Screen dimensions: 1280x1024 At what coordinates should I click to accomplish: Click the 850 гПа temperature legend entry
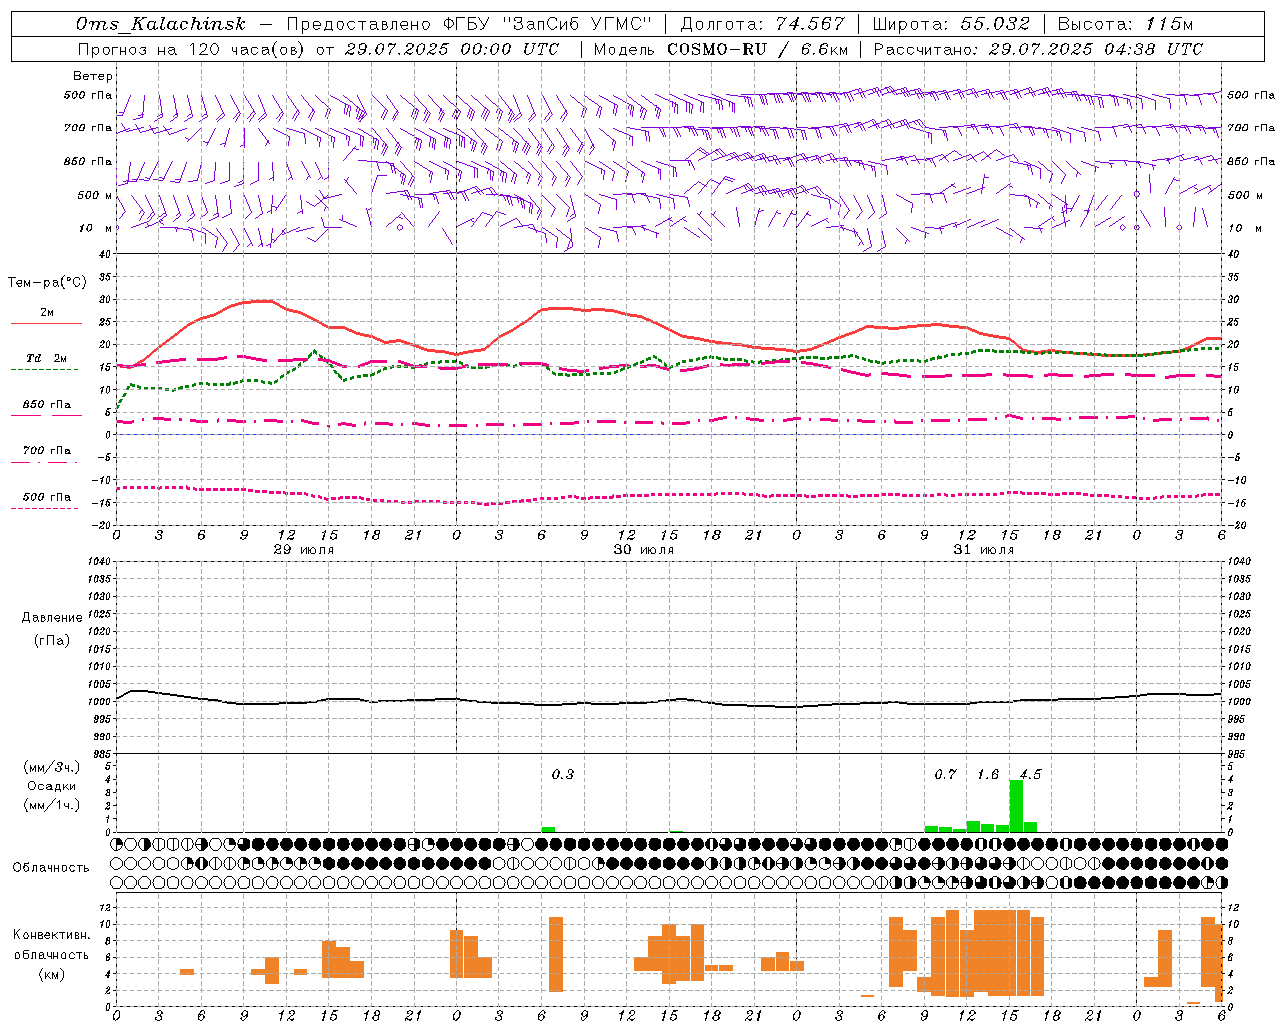[x=47, y=405]
